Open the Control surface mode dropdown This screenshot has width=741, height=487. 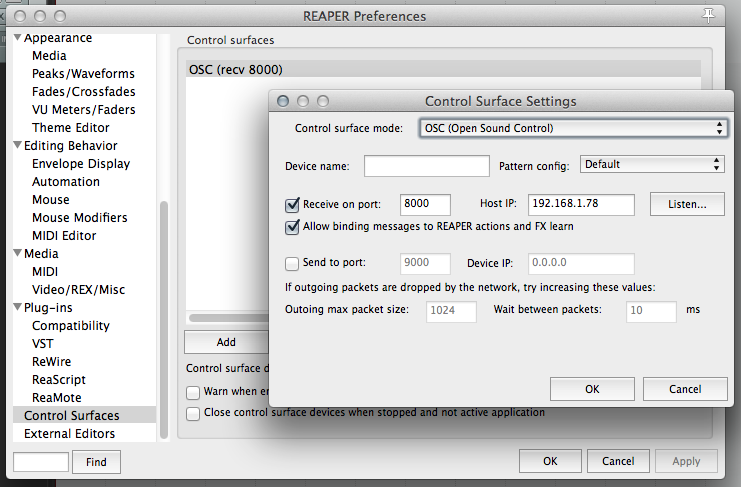point(572,128)
